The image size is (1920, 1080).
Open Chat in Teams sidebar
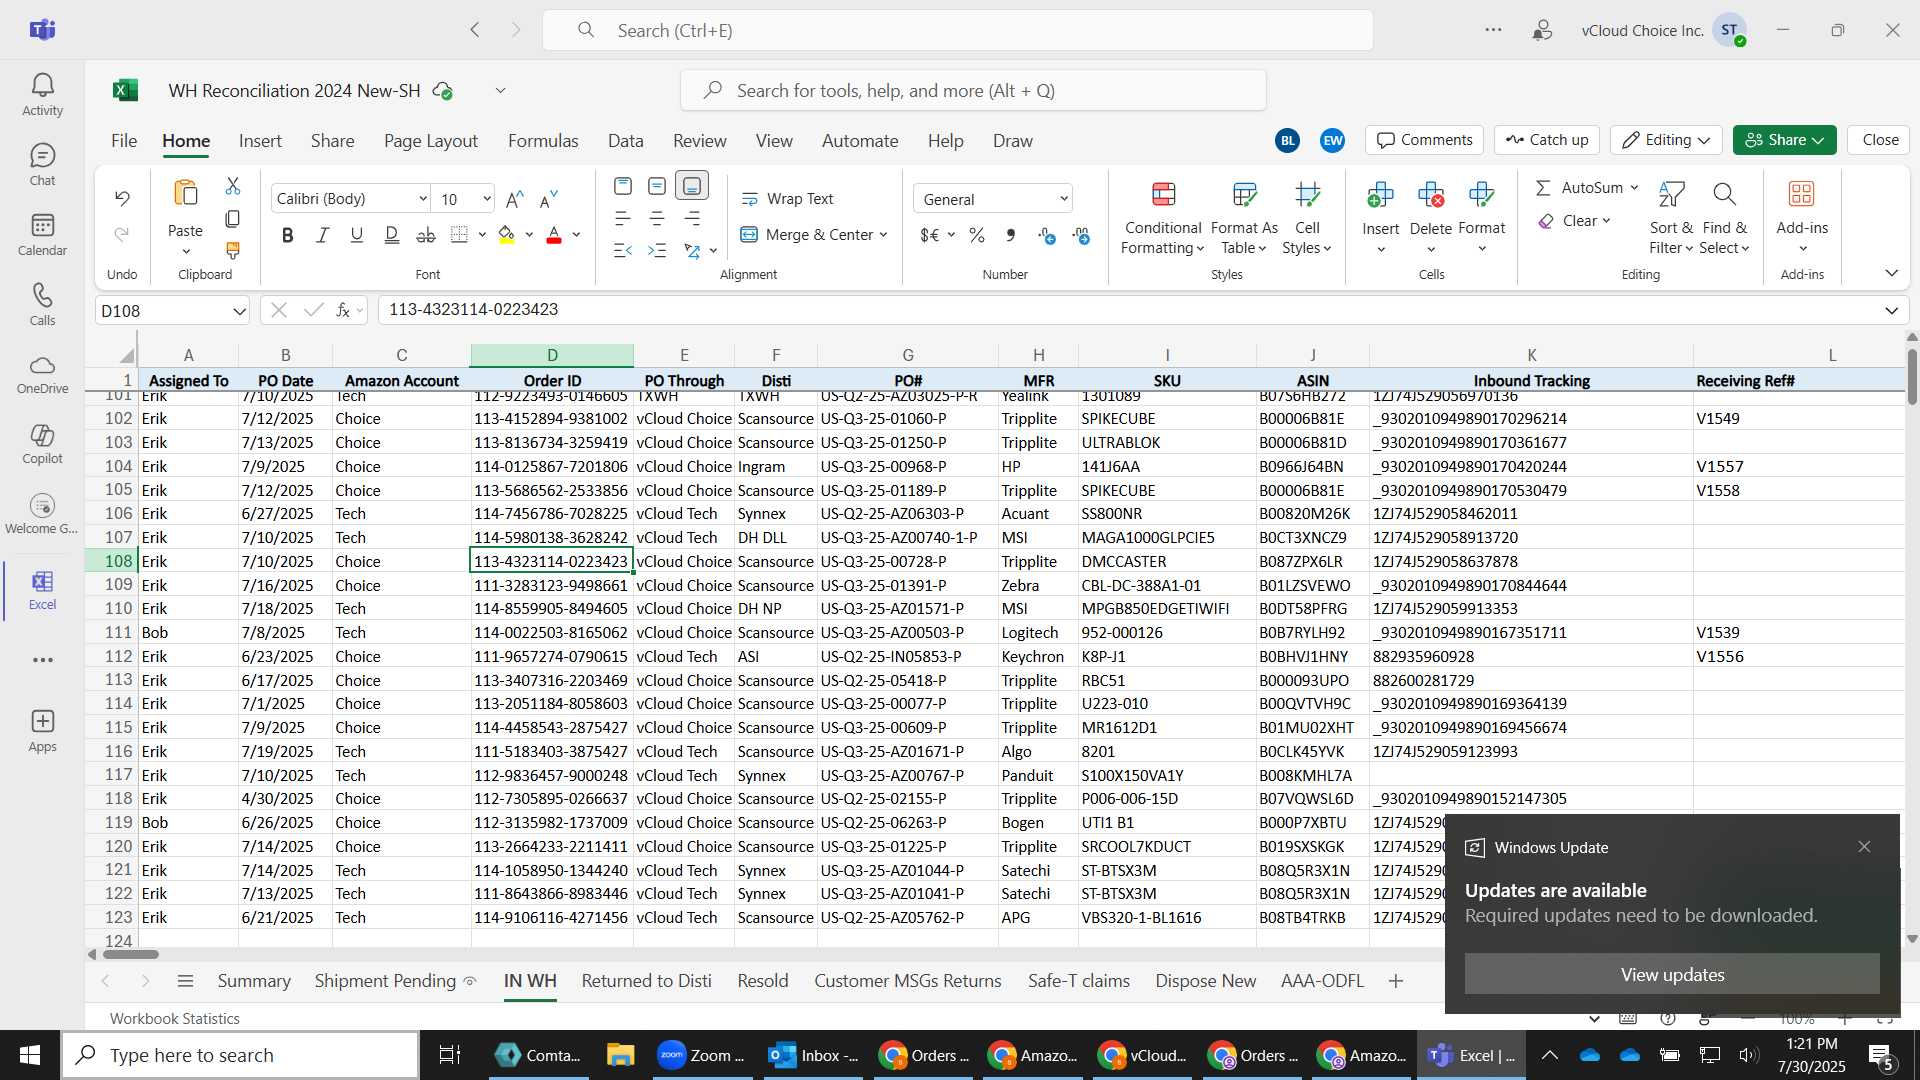pyautogui.click(x=42, y=165)
